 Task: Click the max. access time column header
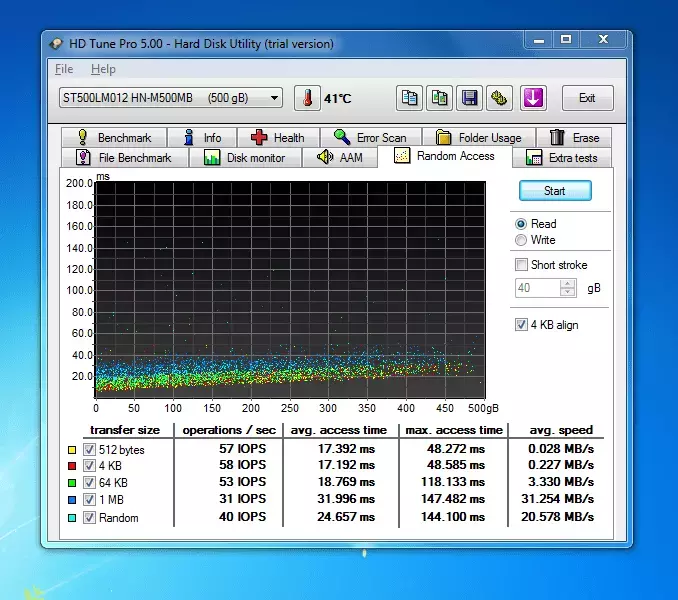tap(454, 430)
